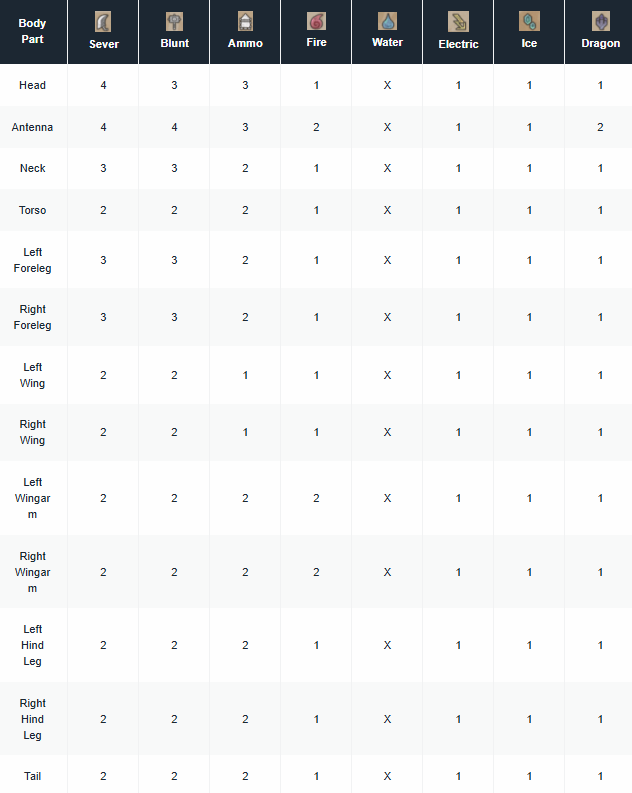Select the Water droplet icon
632x793 pixels.
point(387,22)
